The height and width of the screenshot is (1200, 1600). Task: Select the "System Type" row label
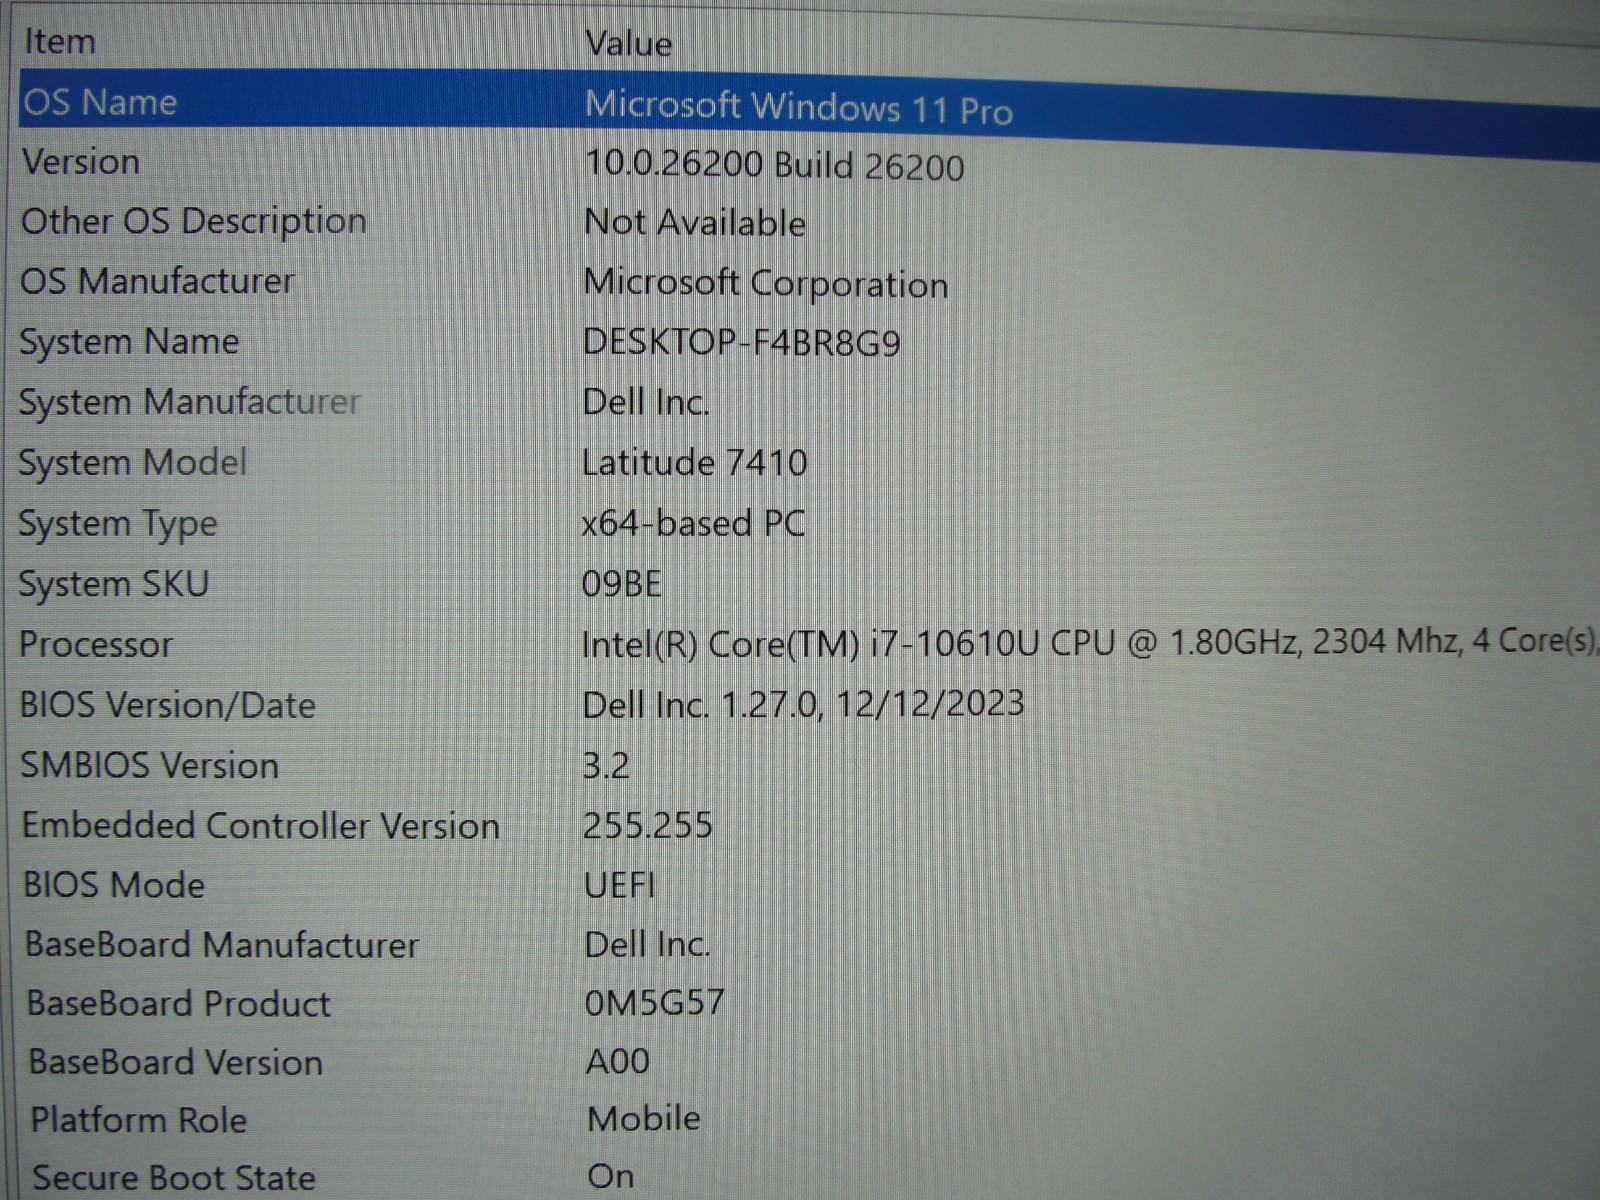[117, 523]
